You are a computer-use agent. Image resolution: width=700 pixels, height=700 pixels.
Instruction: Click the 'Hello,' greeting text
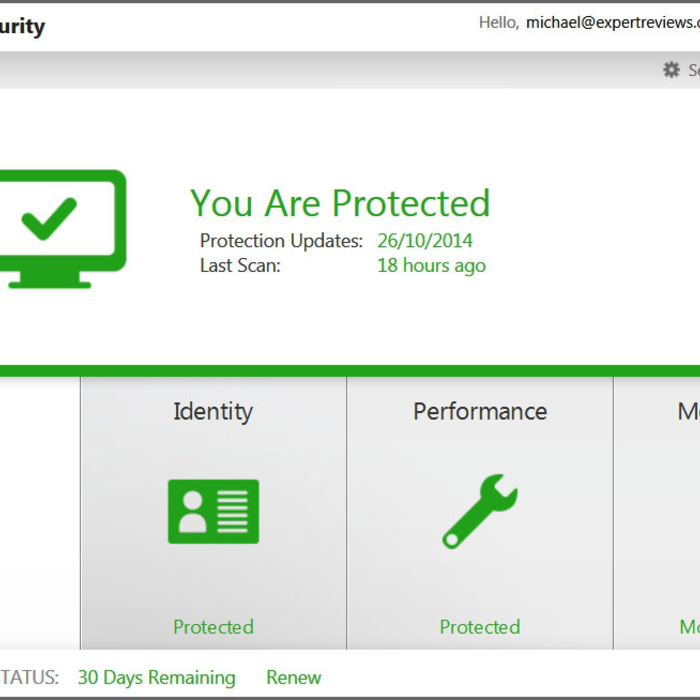[499, 23]
